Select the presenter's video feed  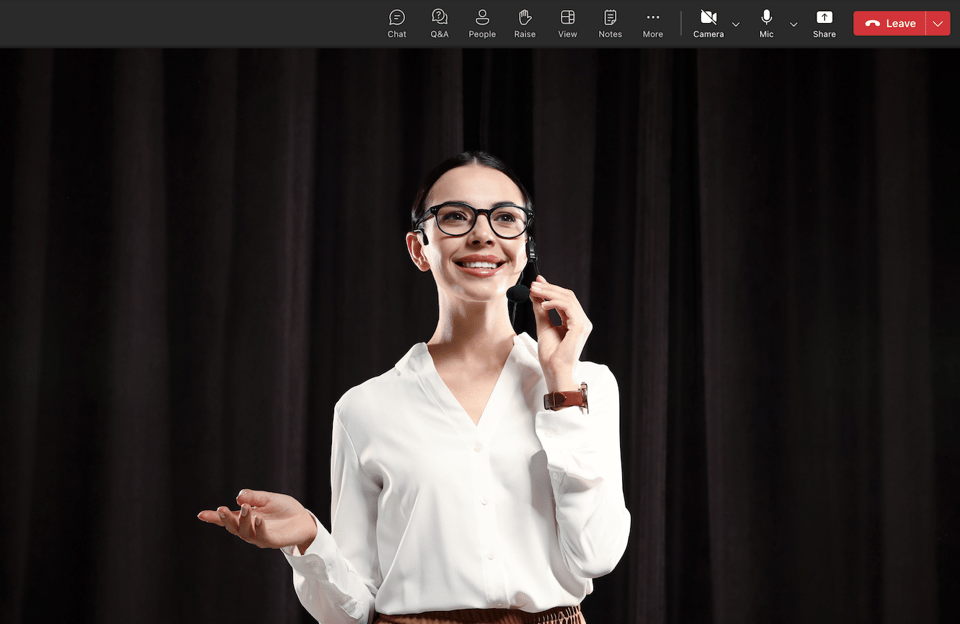point(480,336)
